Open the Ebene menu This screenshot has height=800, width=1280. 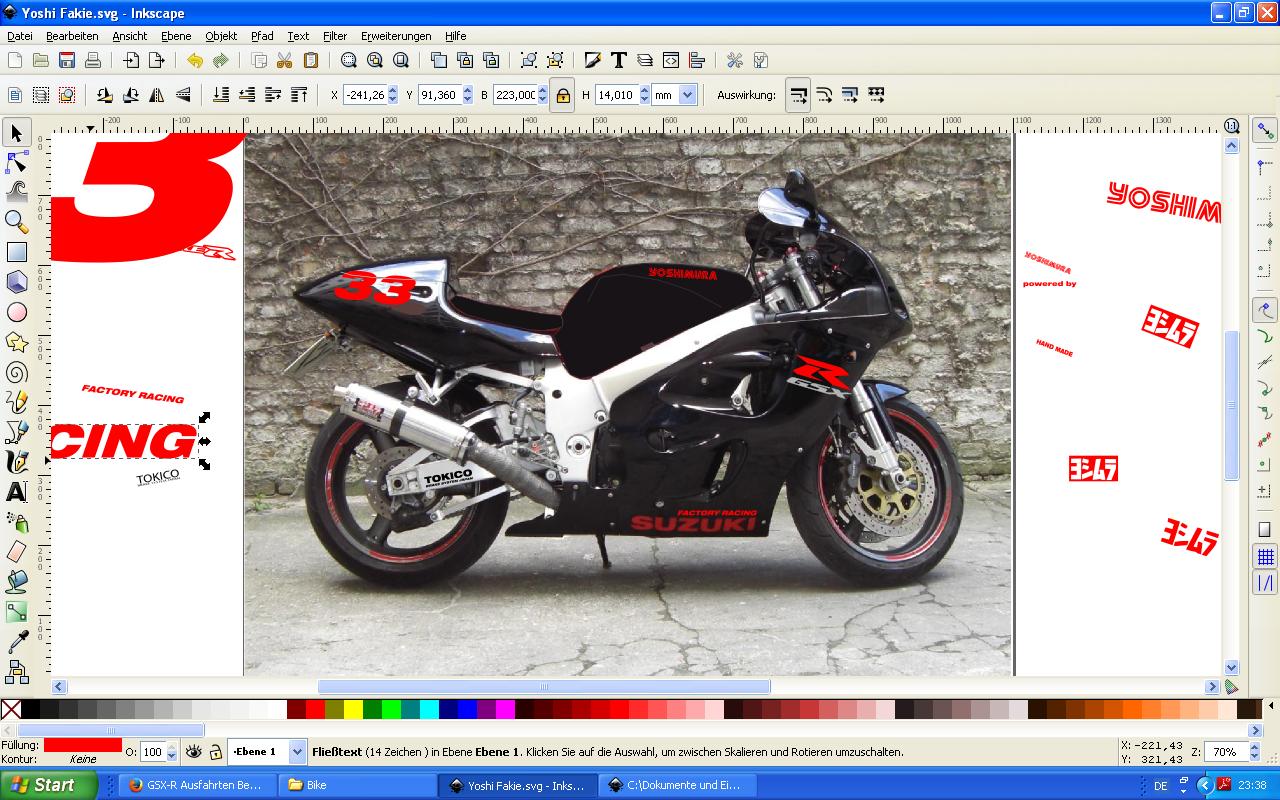[176, 36]
